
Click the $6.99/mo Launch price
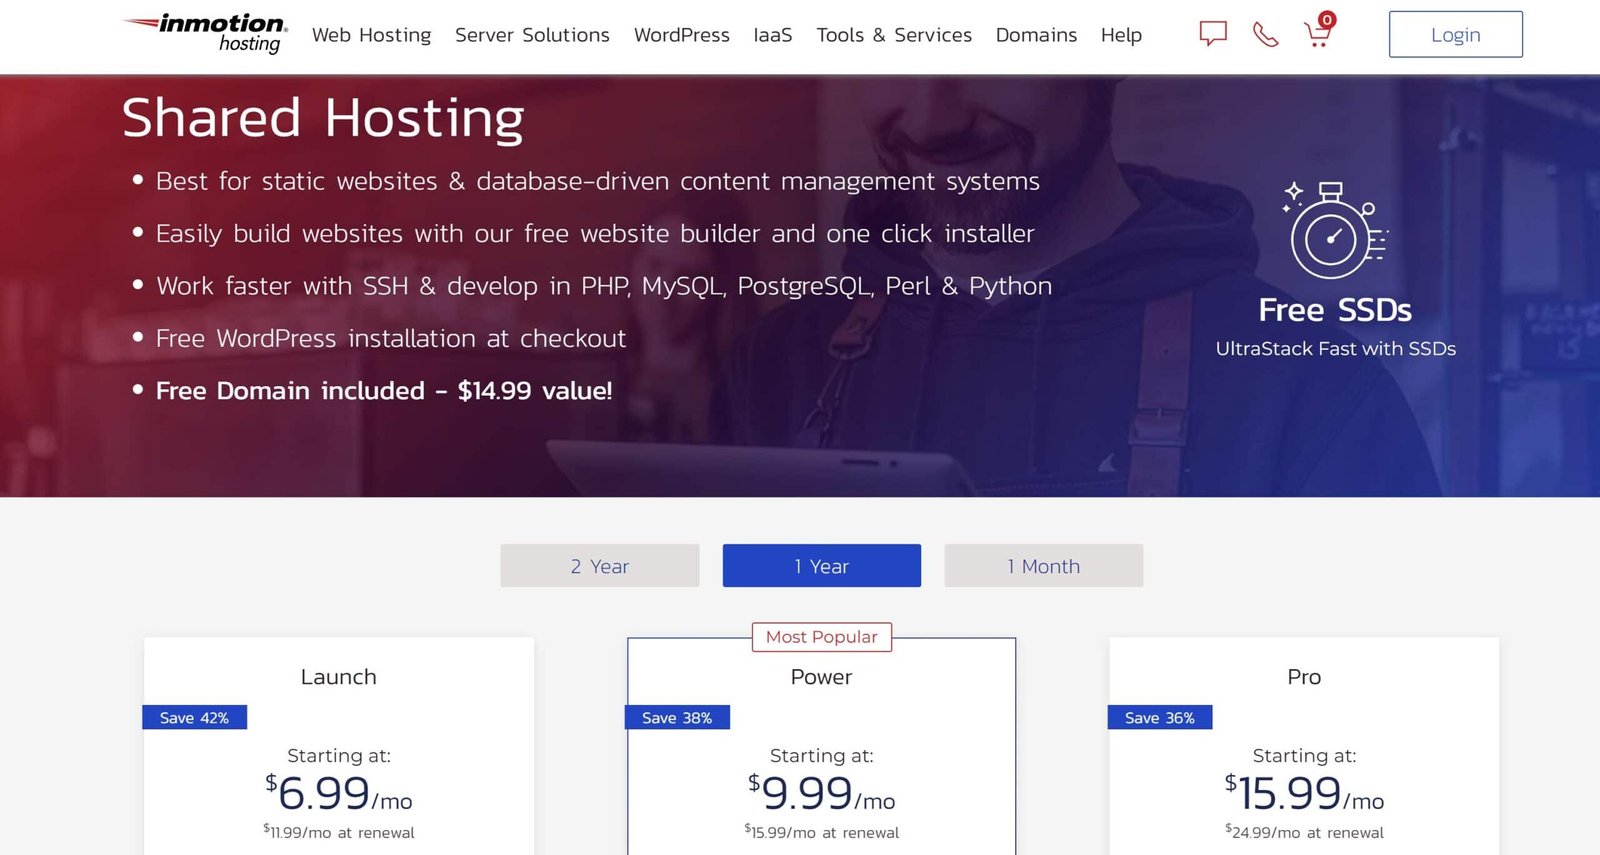coord(339,793)
